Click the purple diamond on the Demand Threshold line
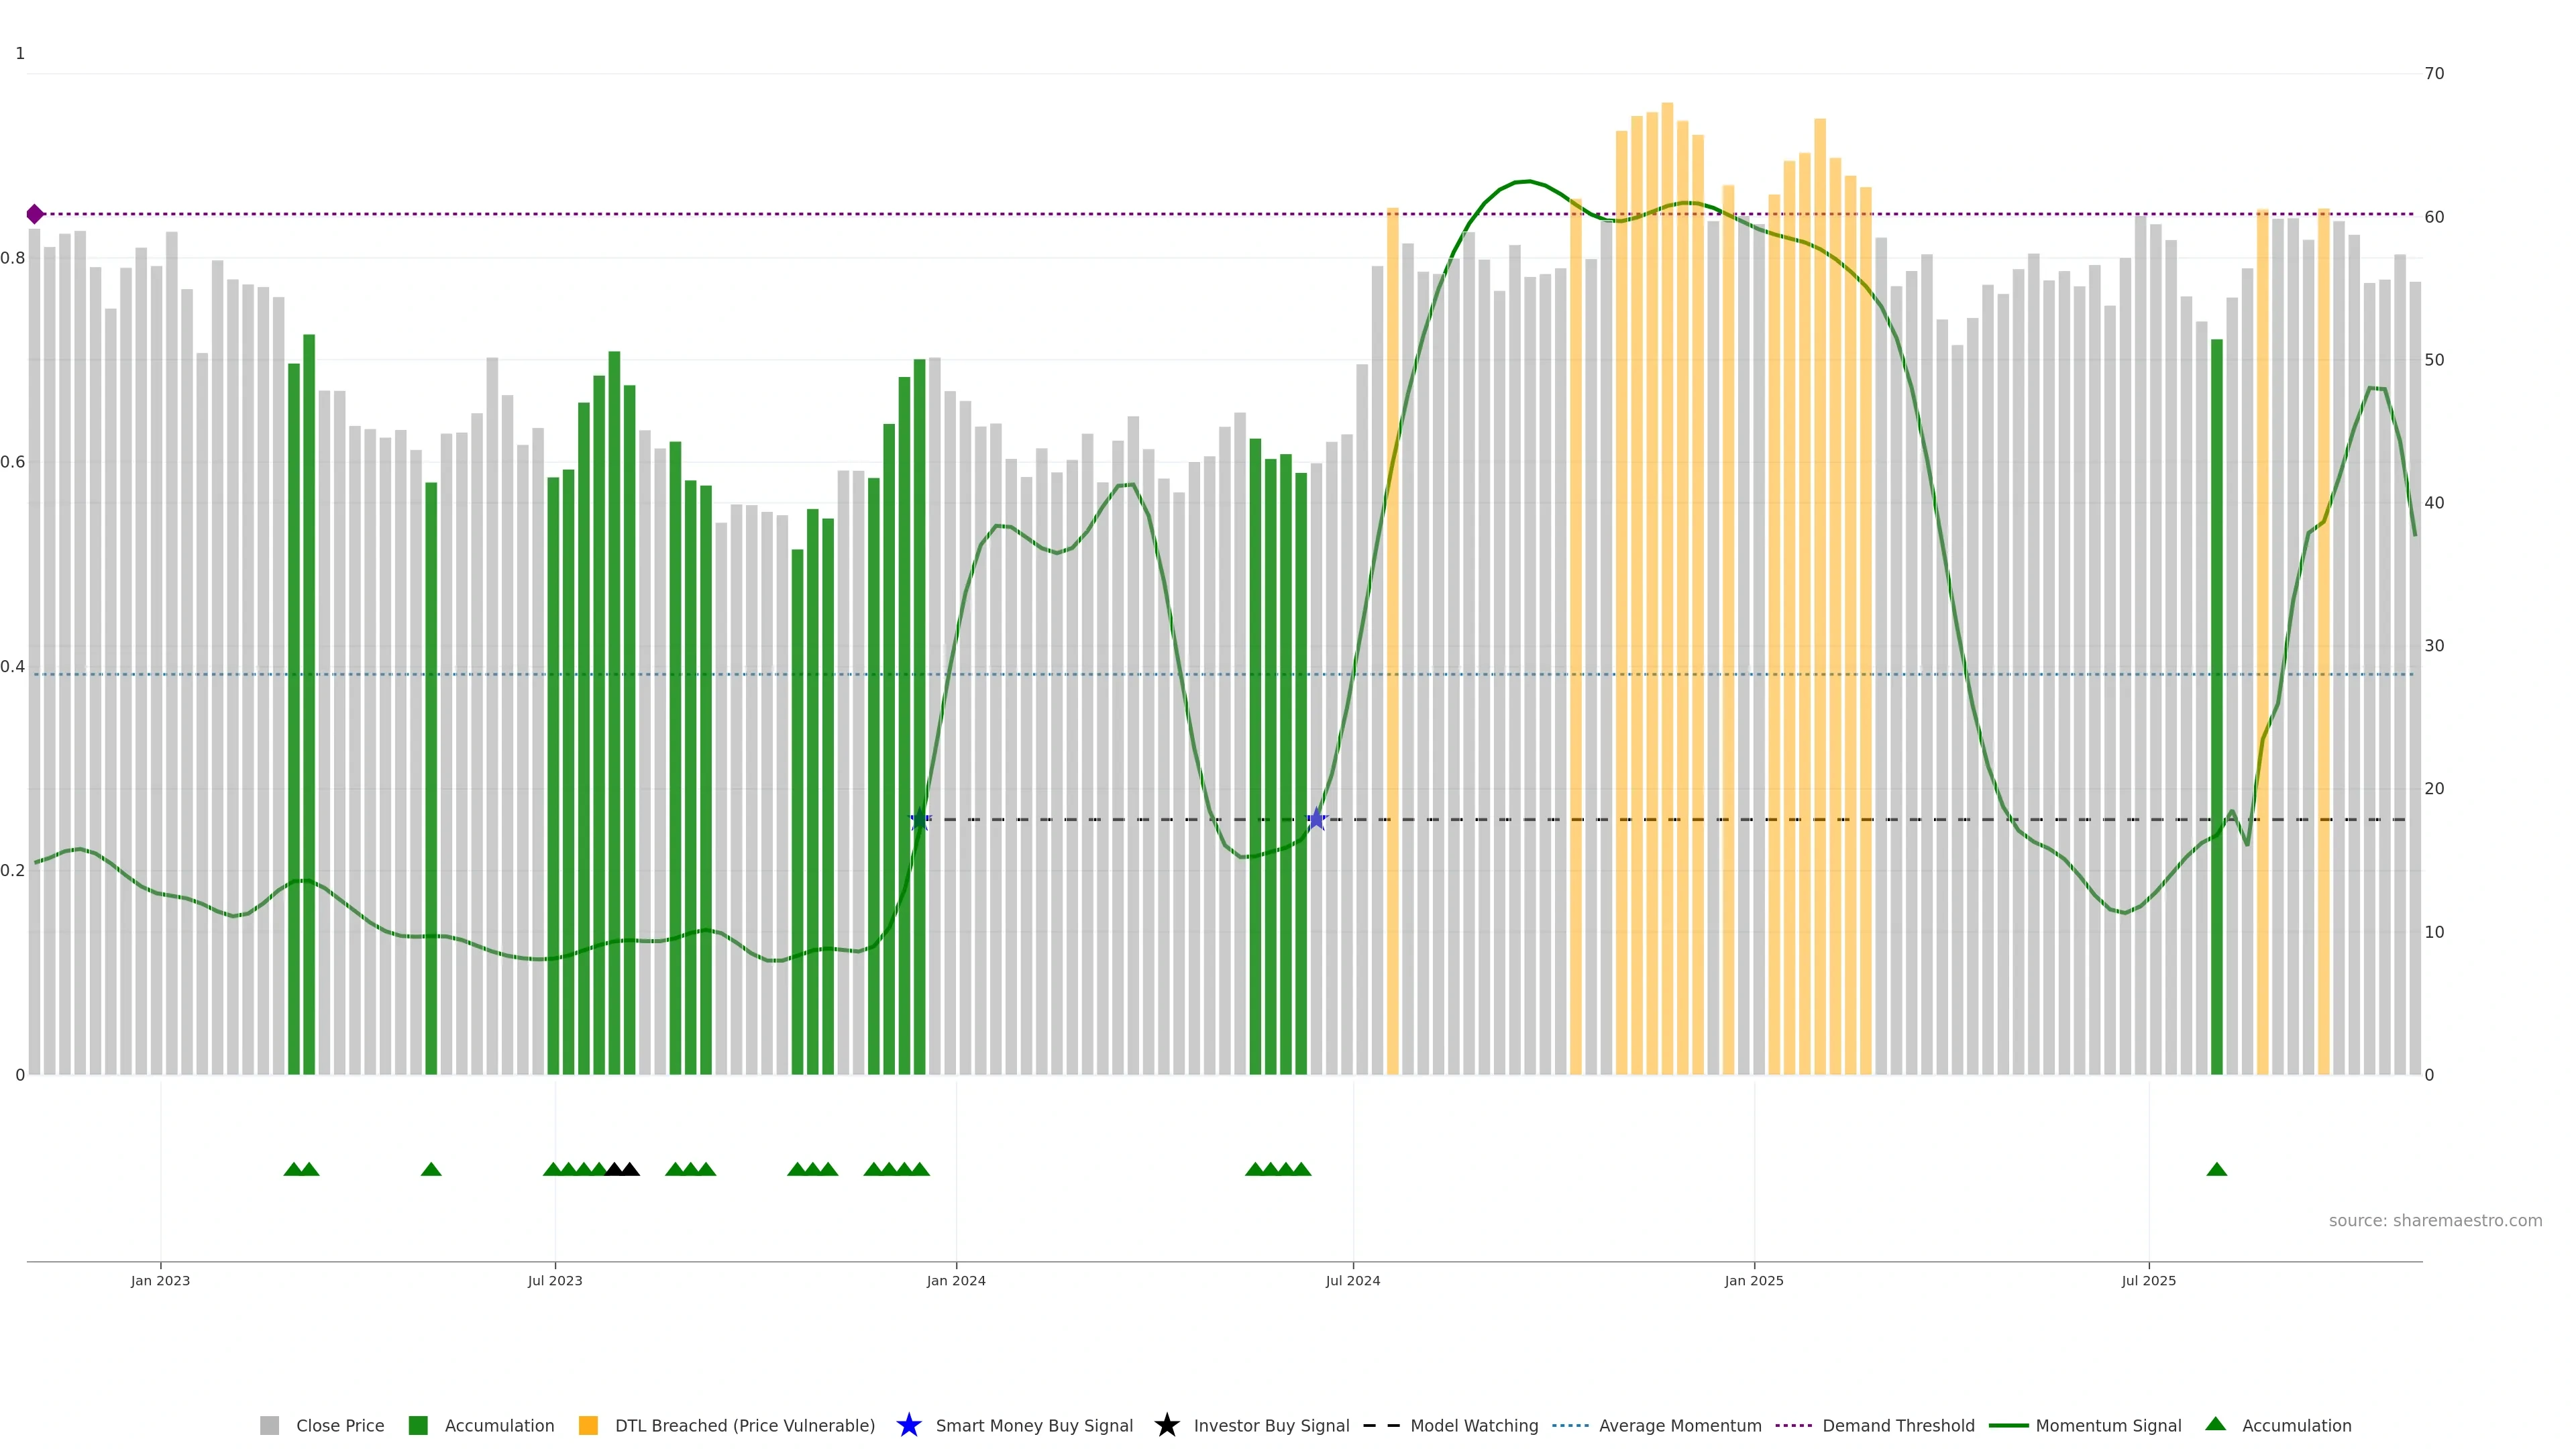 coord(35,214)
